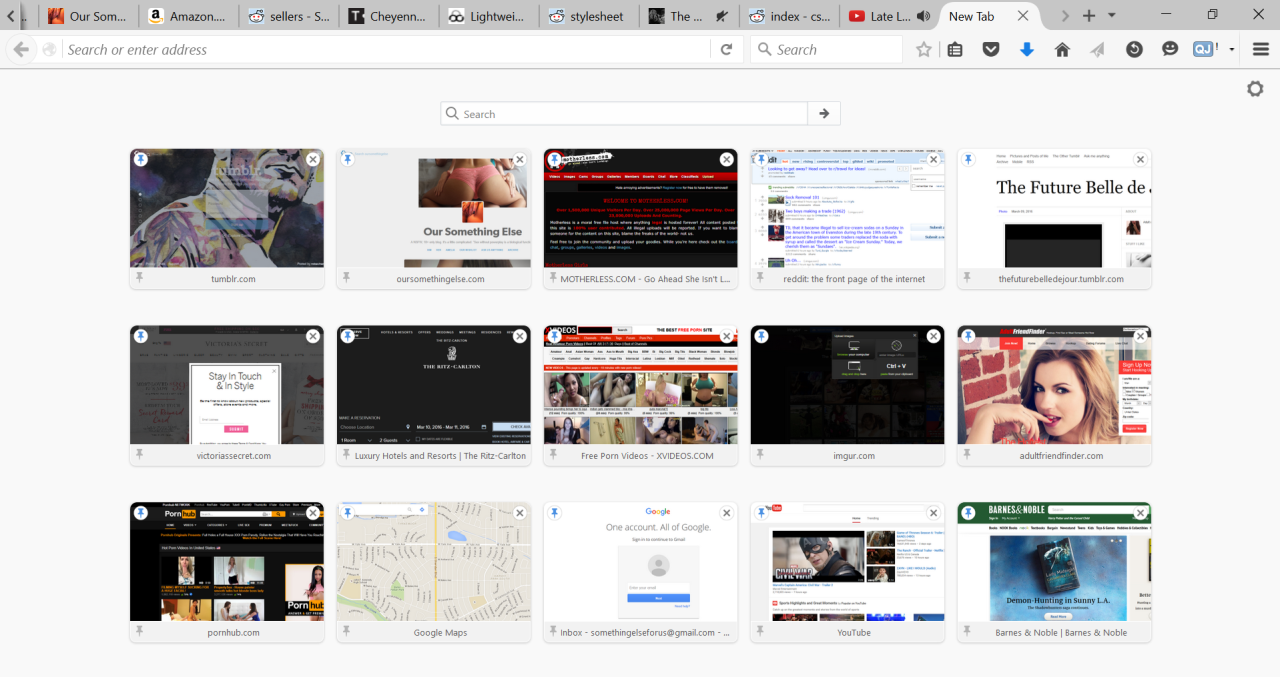Remove the tumblr.com tile

(x=313, y=159)
